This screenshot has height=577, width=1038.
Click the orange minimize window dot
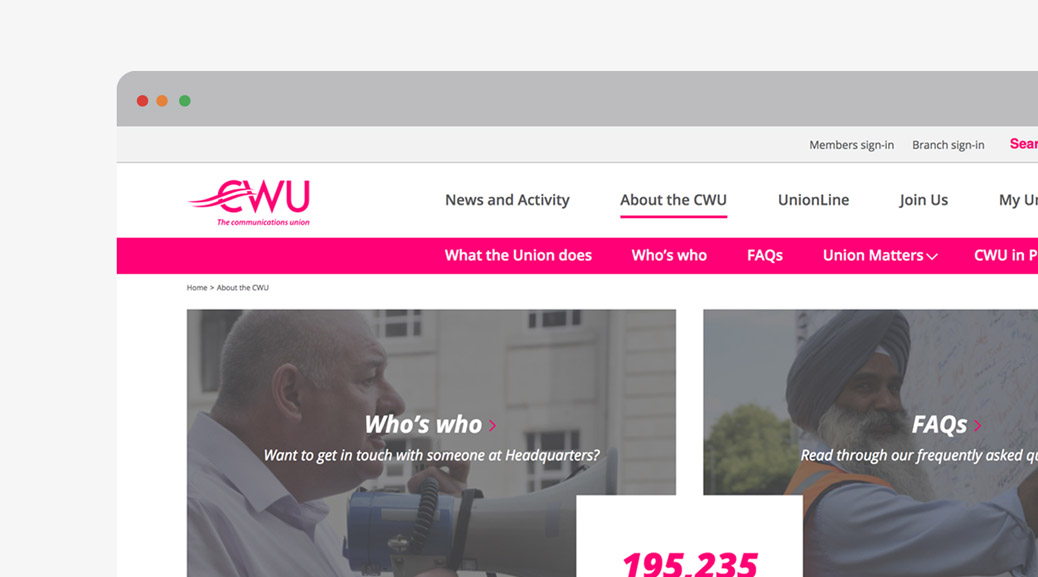pos(162,101)
